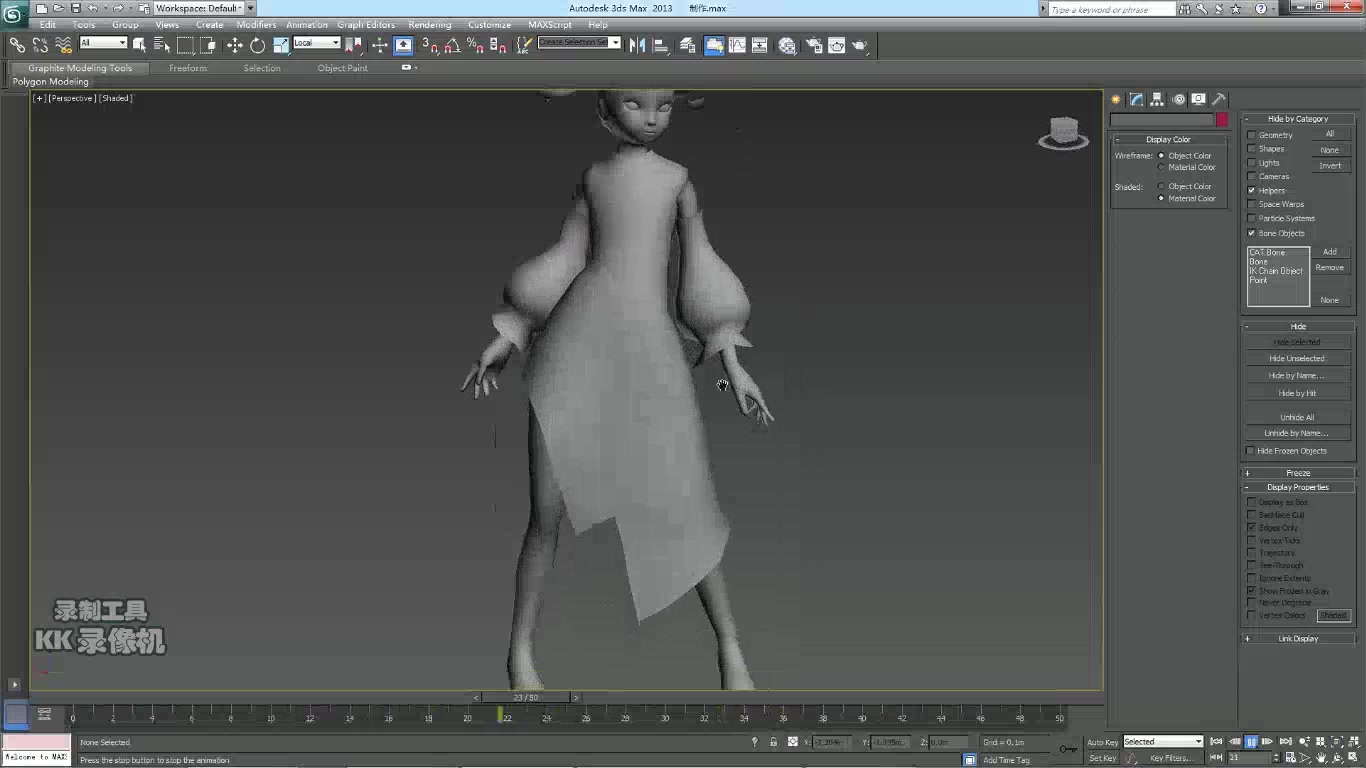This screenshot has width=1366, height=768.
Task: Open the Create command panel
Action: click(1116, 99)
